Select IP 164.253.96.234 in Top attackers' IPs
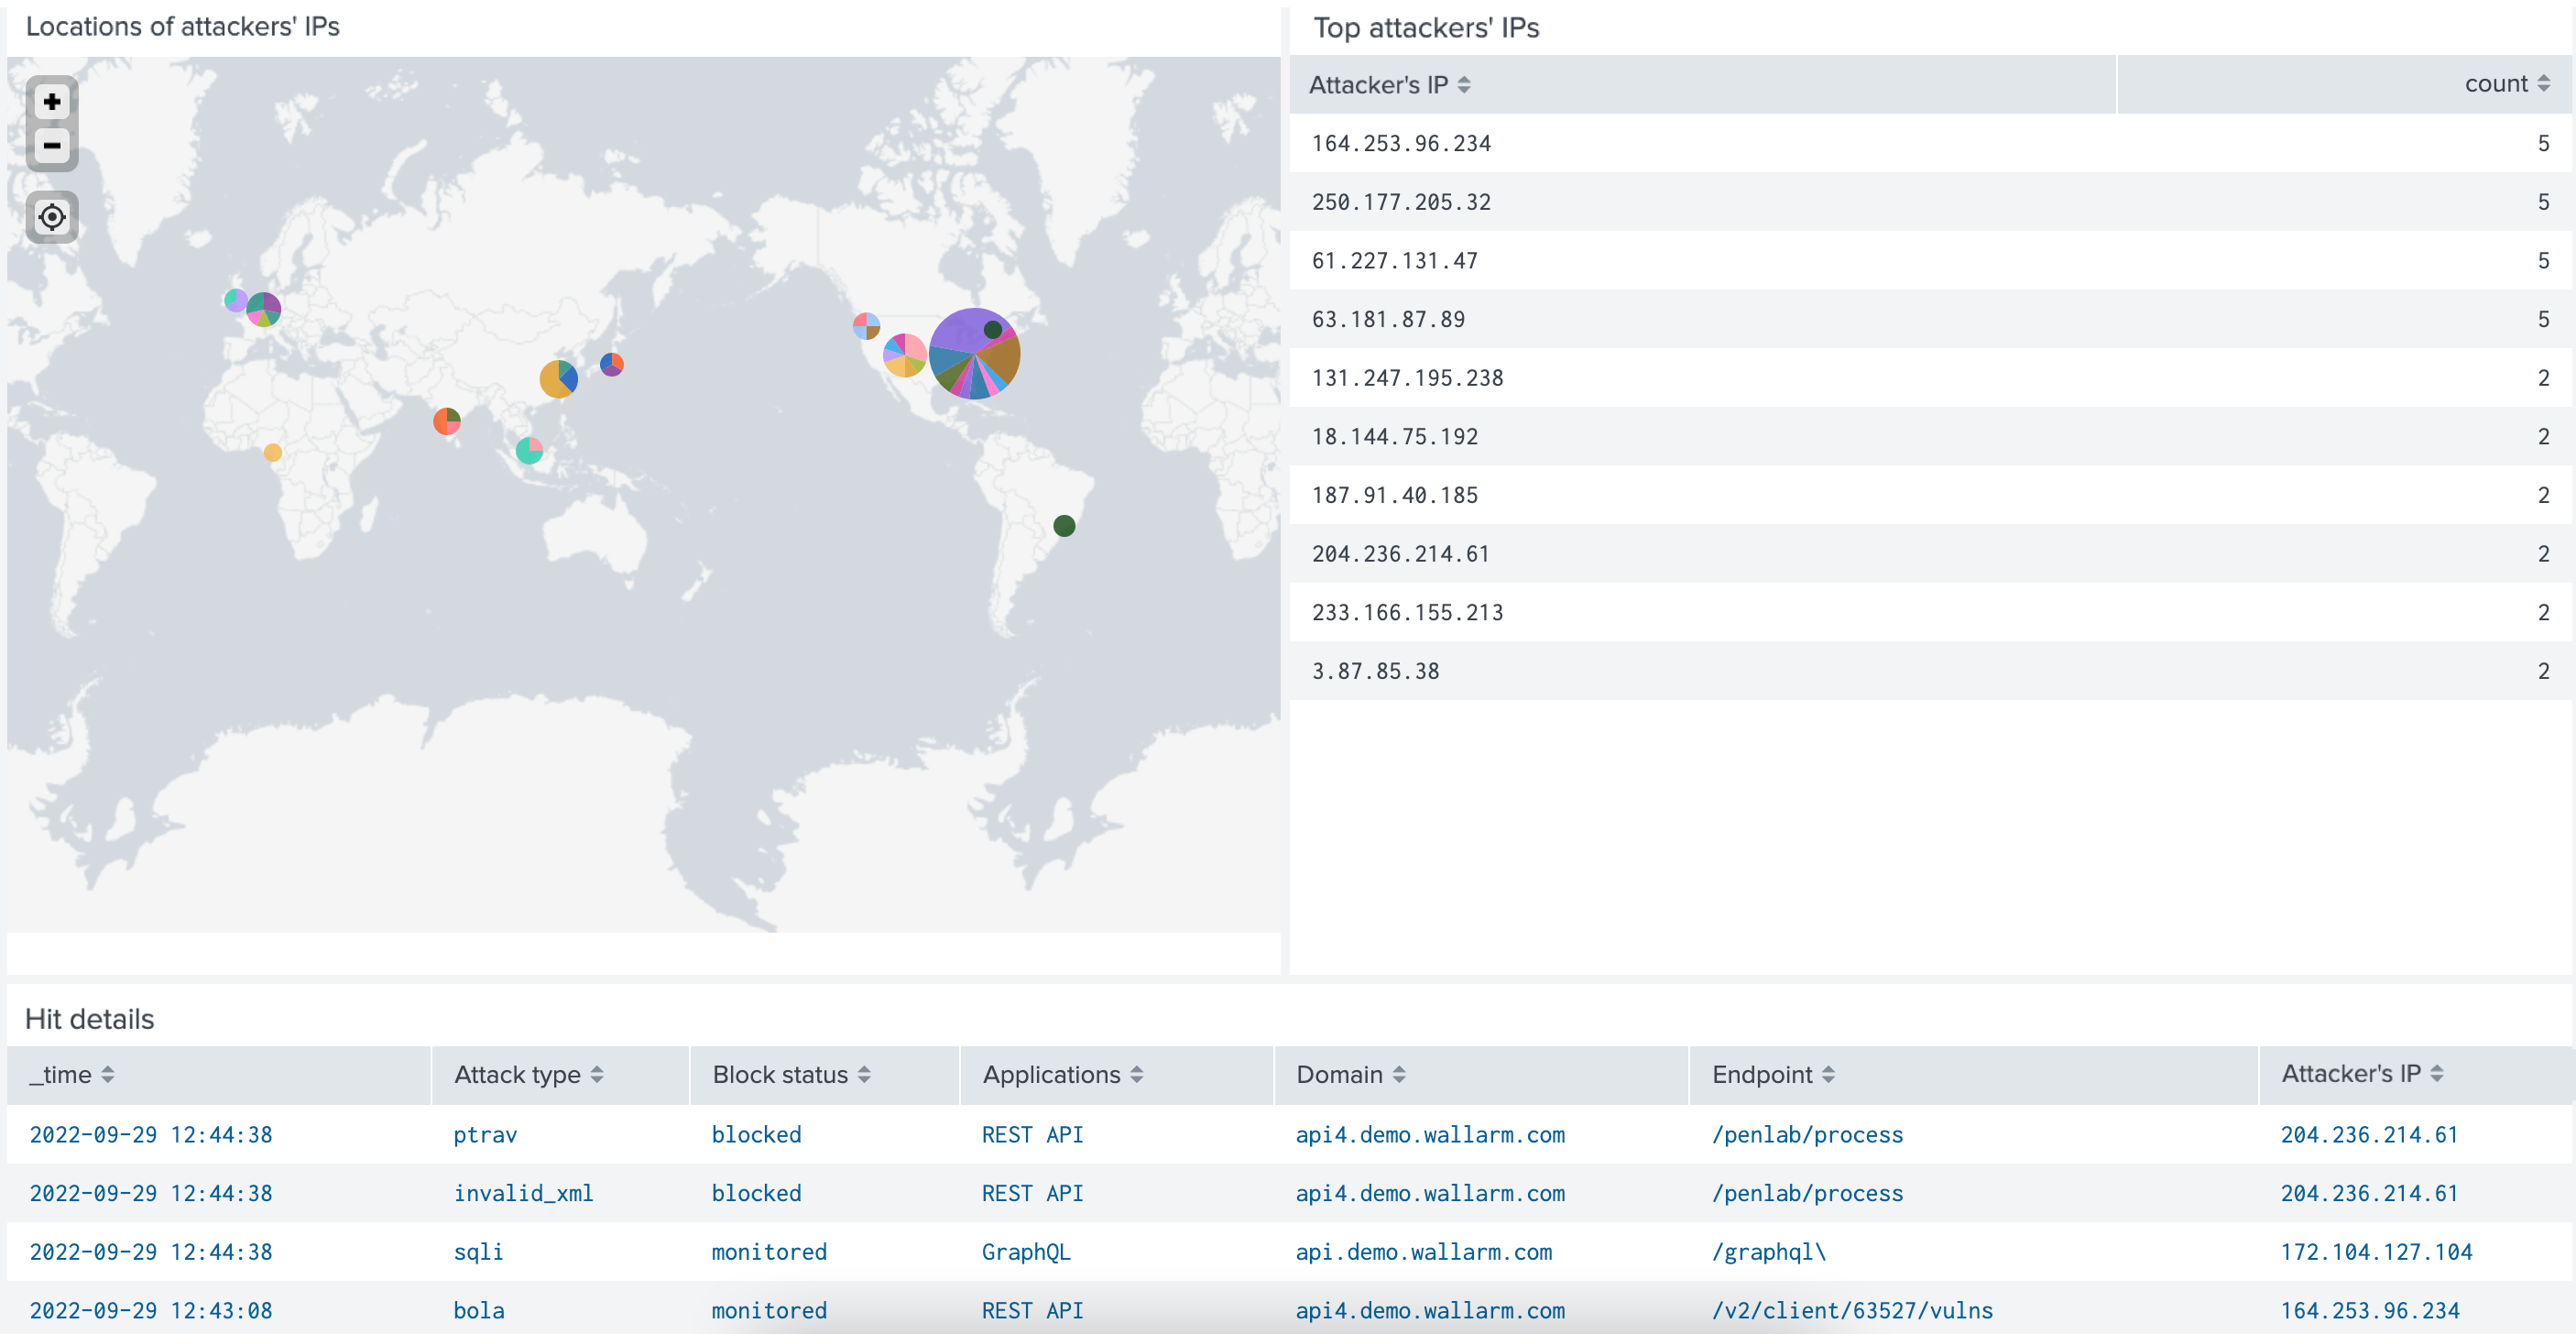2576x1334 pixels. pyautogui.click(x=1402, y=142)
